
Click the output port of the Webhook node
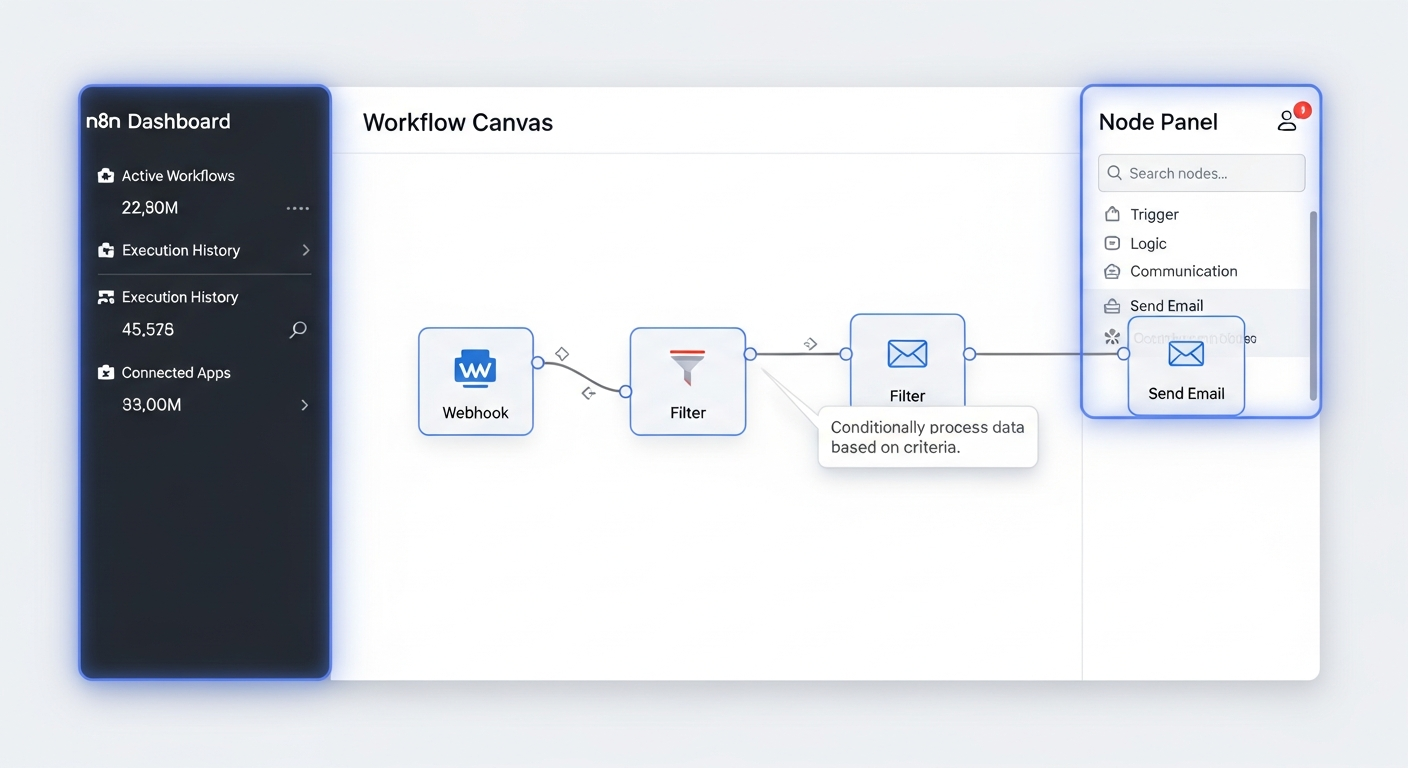(x=538, y=363)
